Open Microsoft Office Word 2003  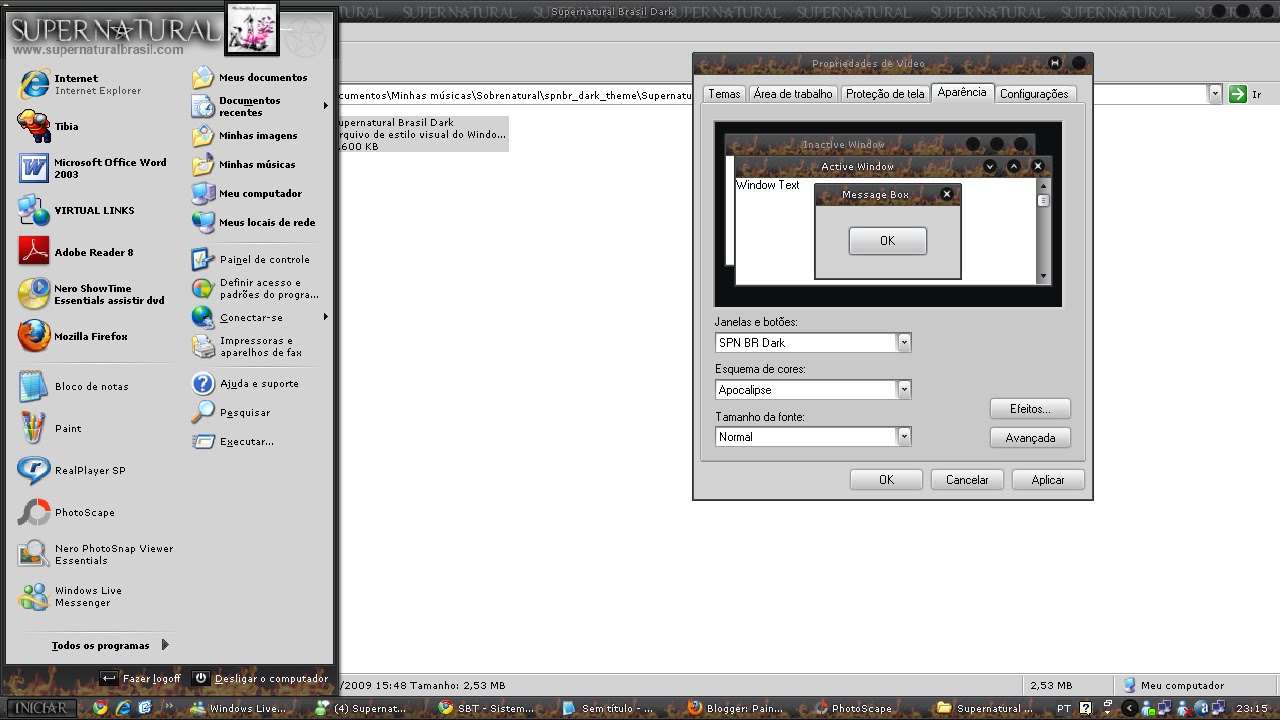[x=92, y=168]
